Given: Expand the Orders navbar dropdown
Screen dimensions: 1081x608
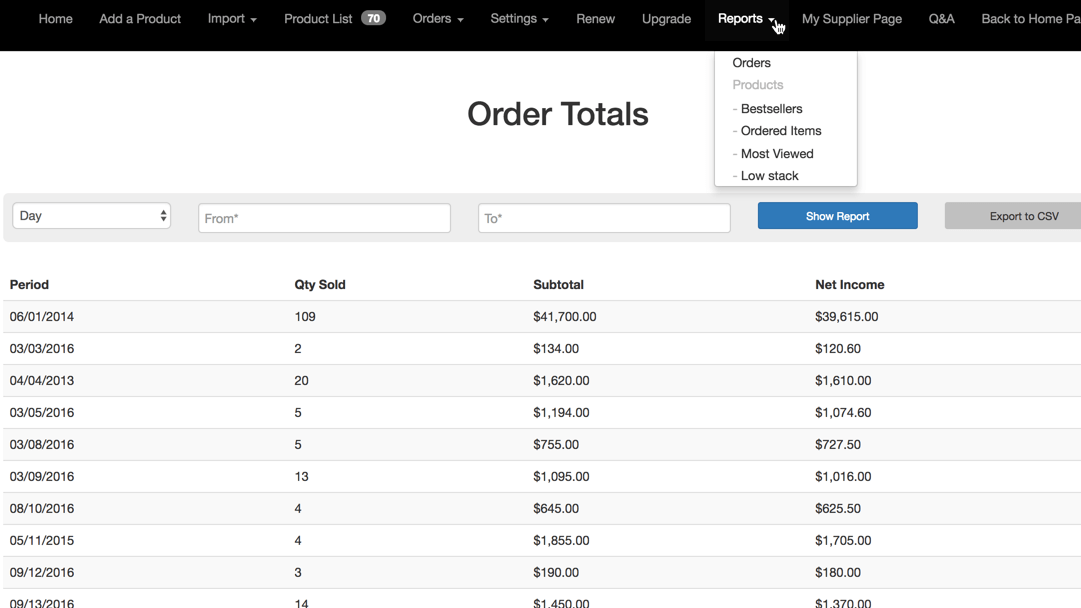Looking at the screenshot, I should click(x=437, y=19).
